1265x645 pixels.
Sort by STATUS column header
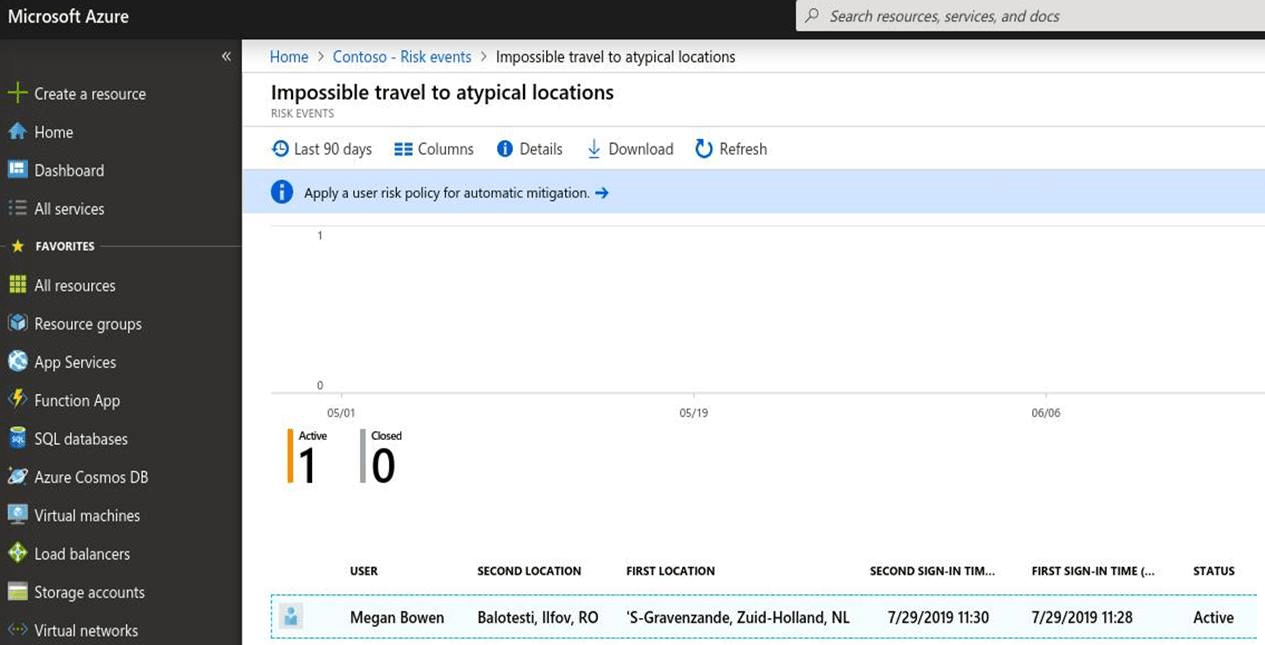pos(1214,571)
